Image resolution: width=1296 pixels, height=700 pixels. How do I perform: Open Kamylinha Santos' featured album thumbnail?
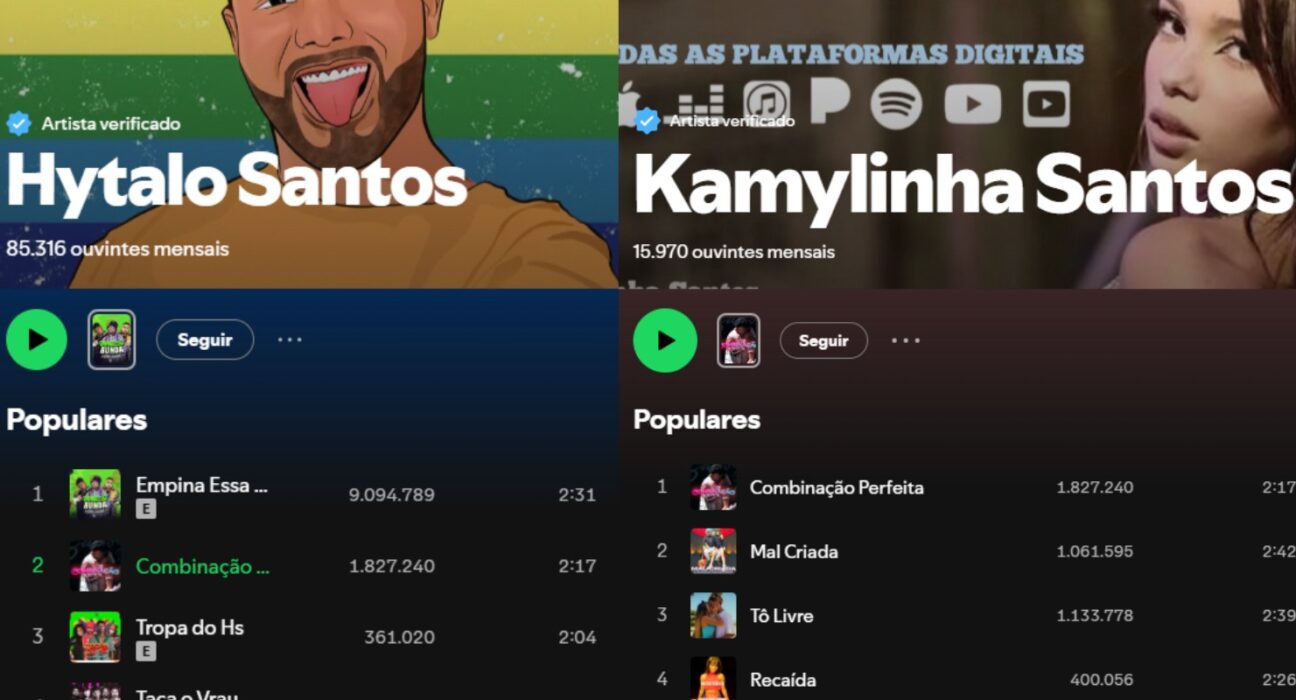[x=739, y=341]
